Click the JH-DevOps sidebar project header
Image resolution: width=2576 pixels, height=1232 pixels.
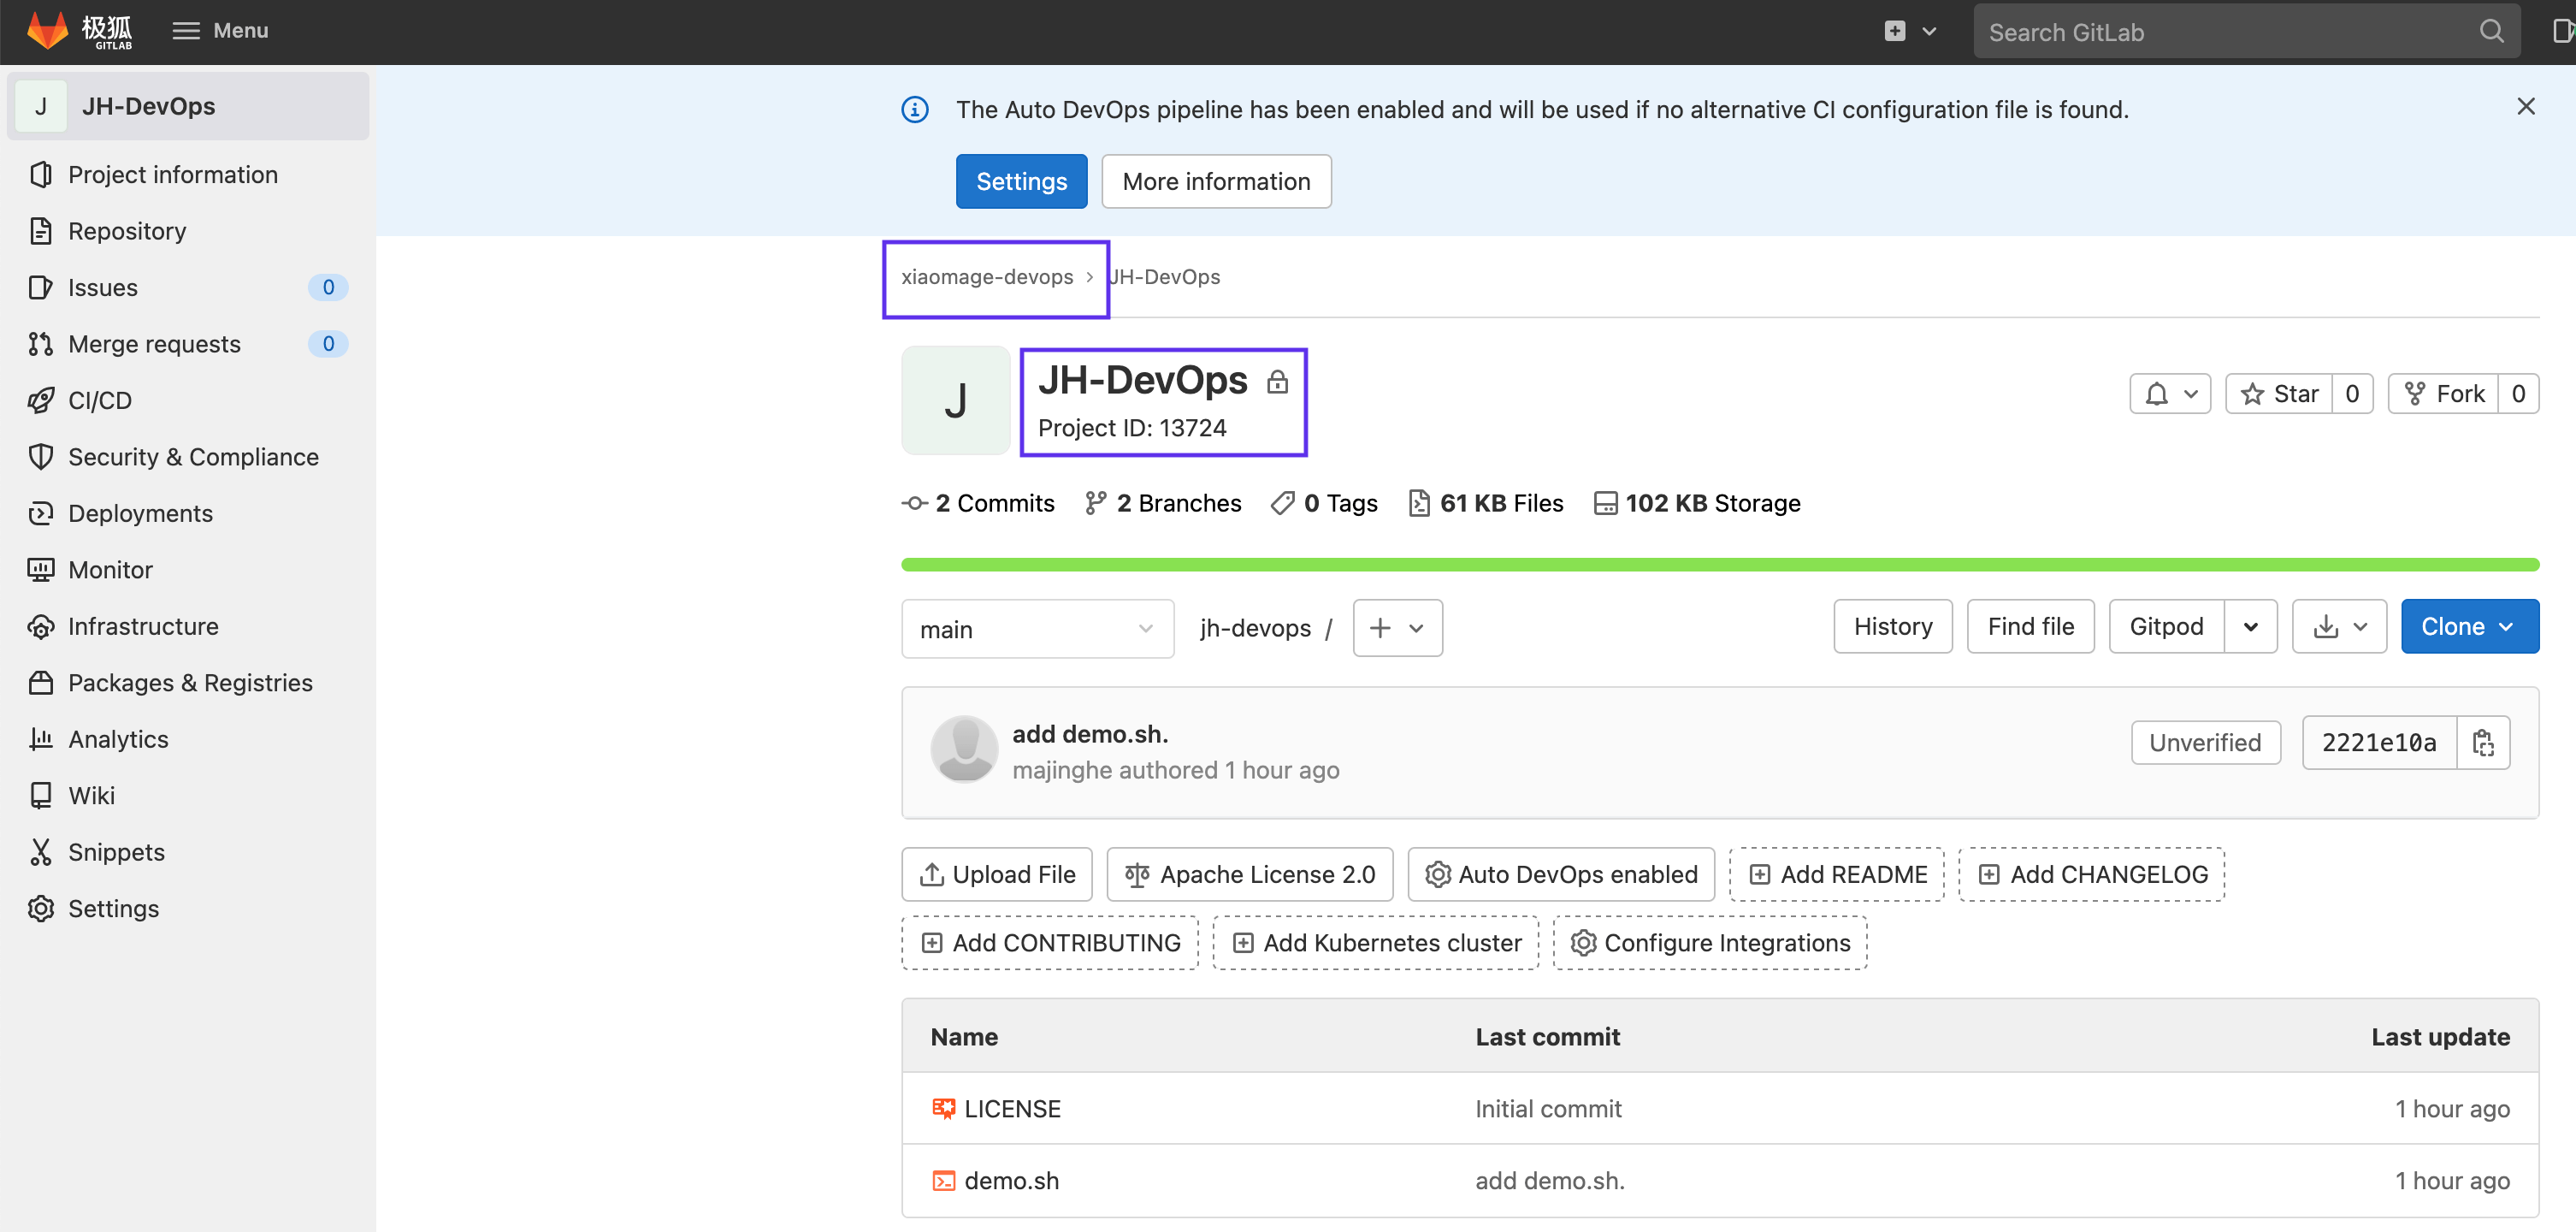188,106
